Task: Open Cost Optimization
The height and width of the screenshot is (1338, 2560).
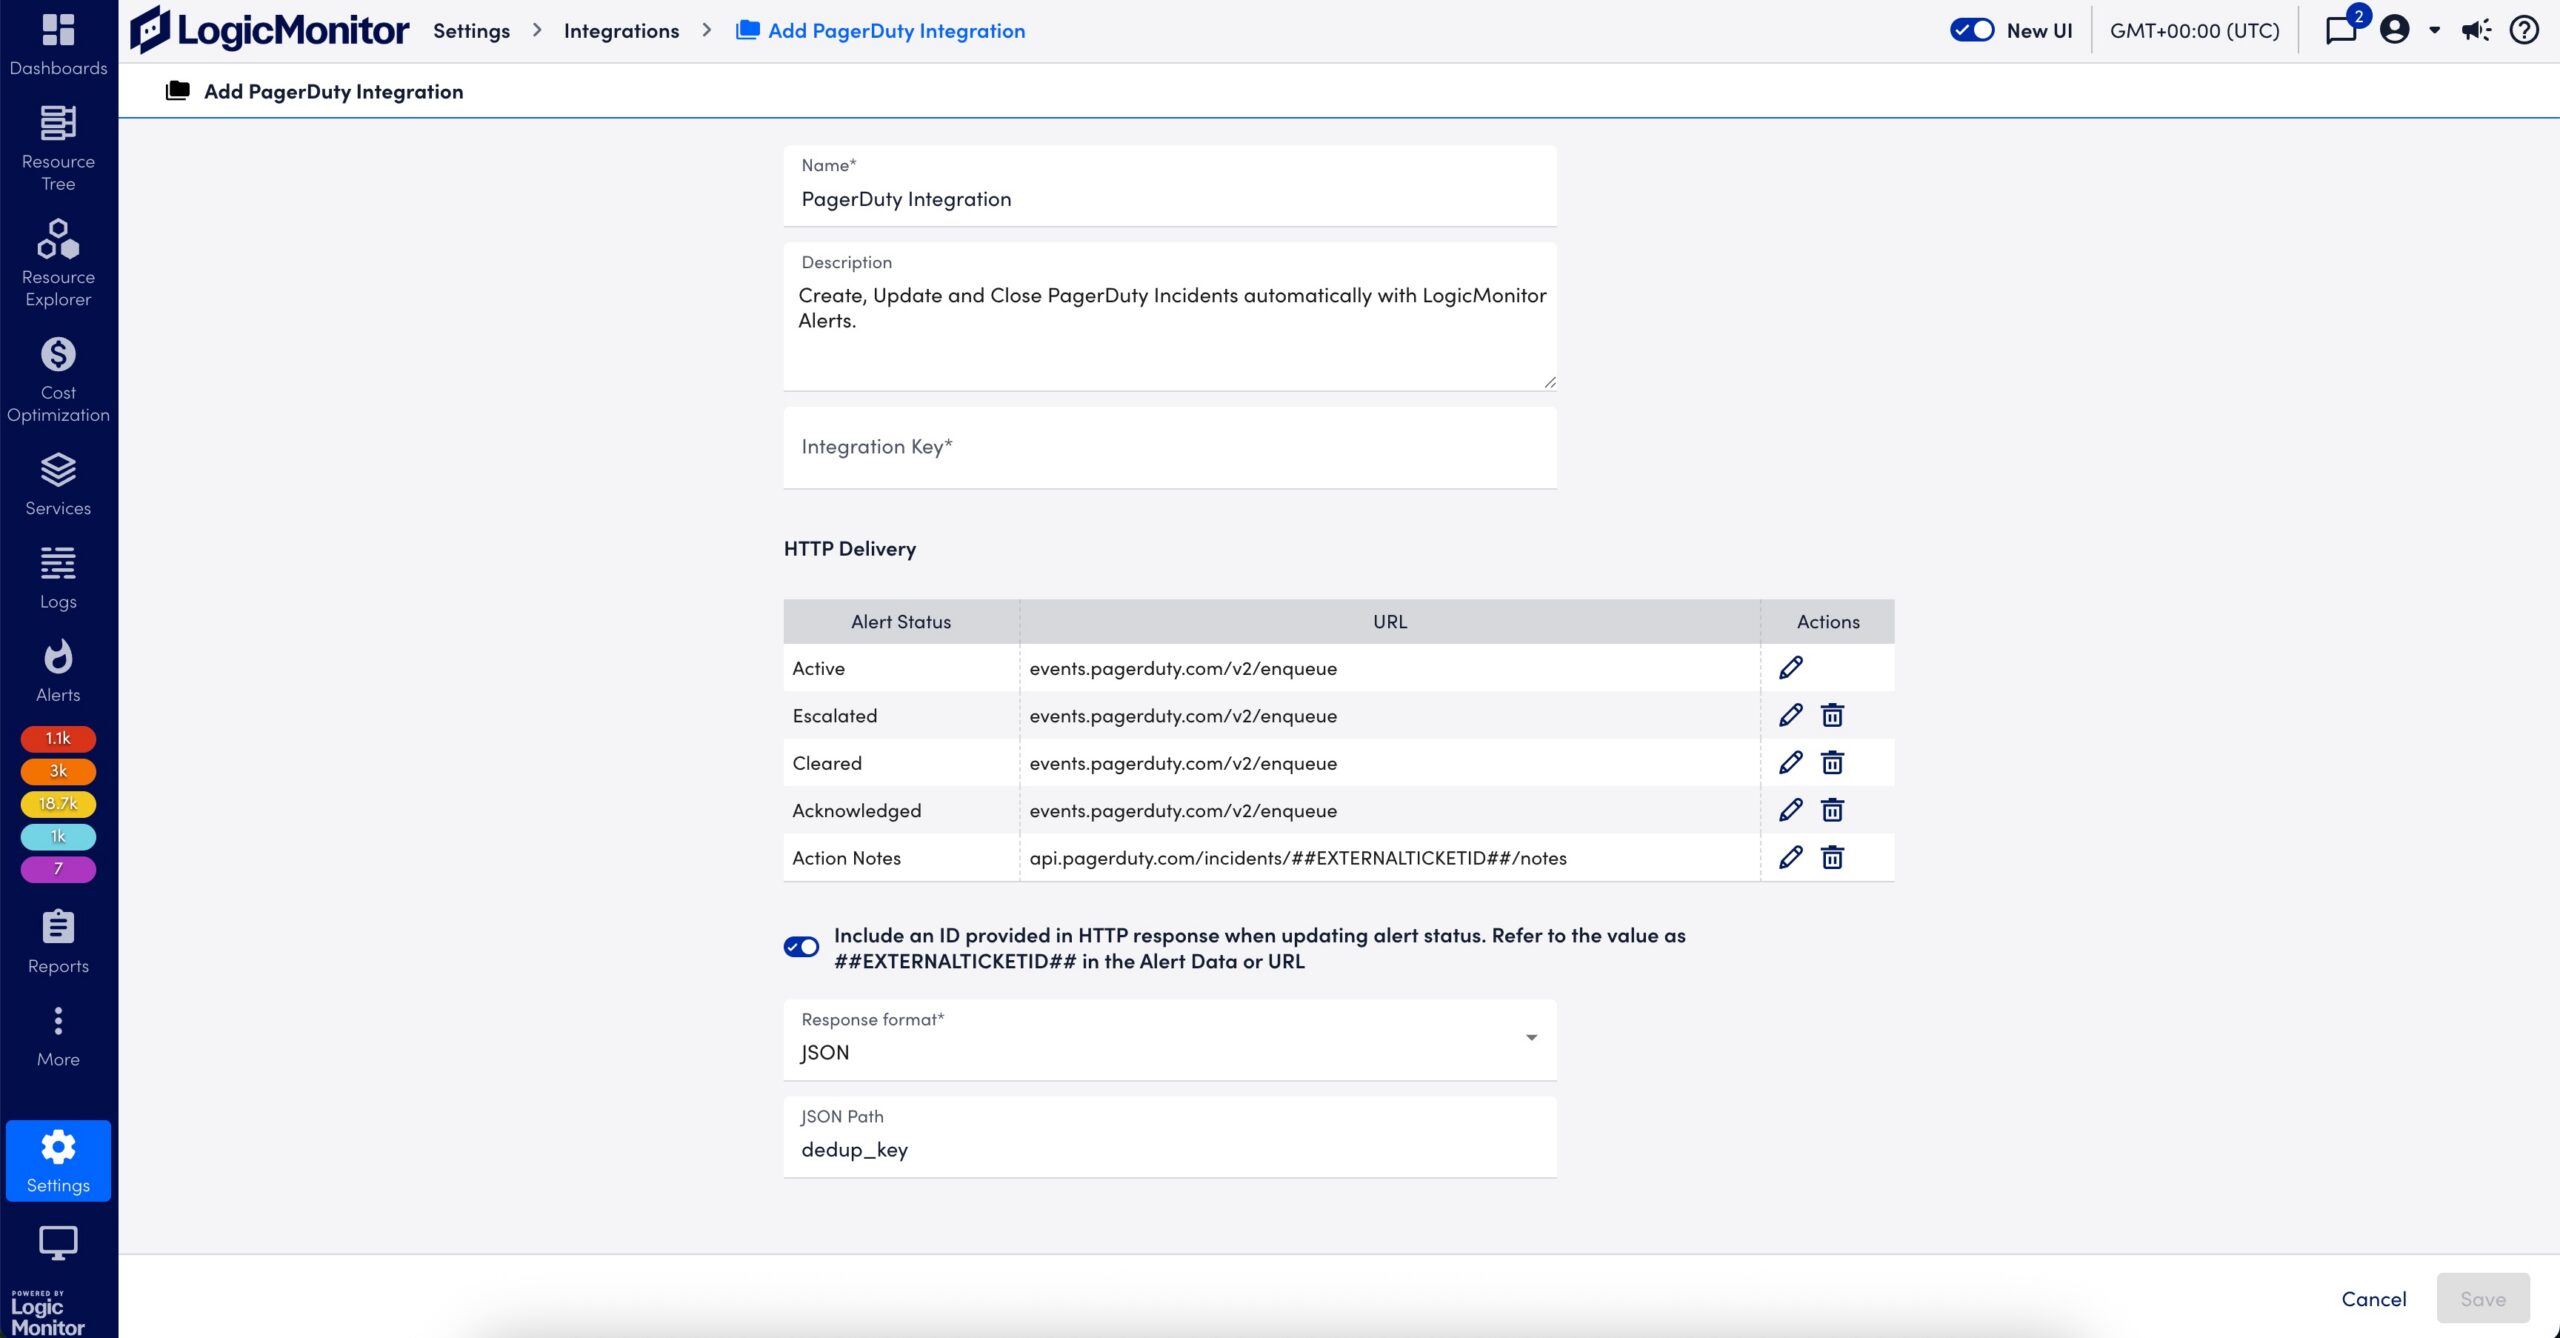Action: click(57, 356)
